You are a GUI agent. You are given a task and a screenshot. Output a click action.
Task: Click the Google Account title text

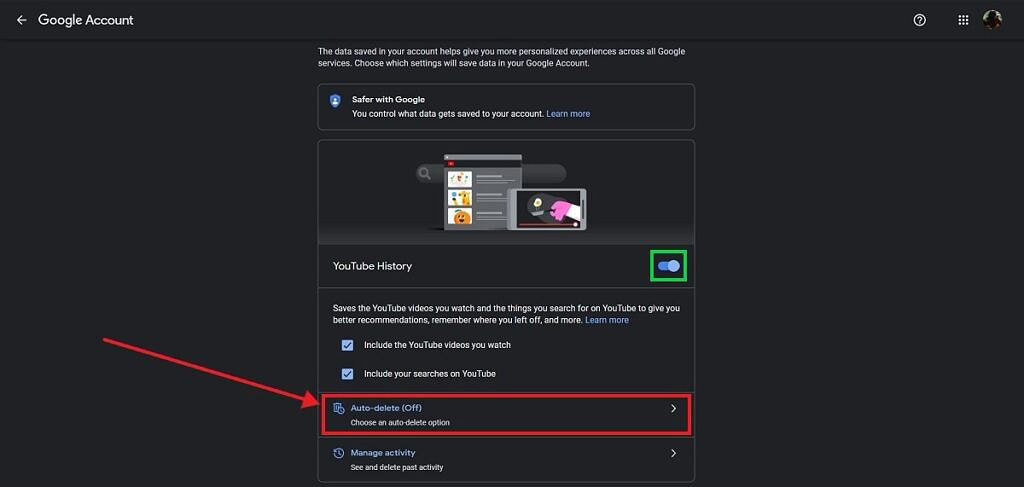86,20
